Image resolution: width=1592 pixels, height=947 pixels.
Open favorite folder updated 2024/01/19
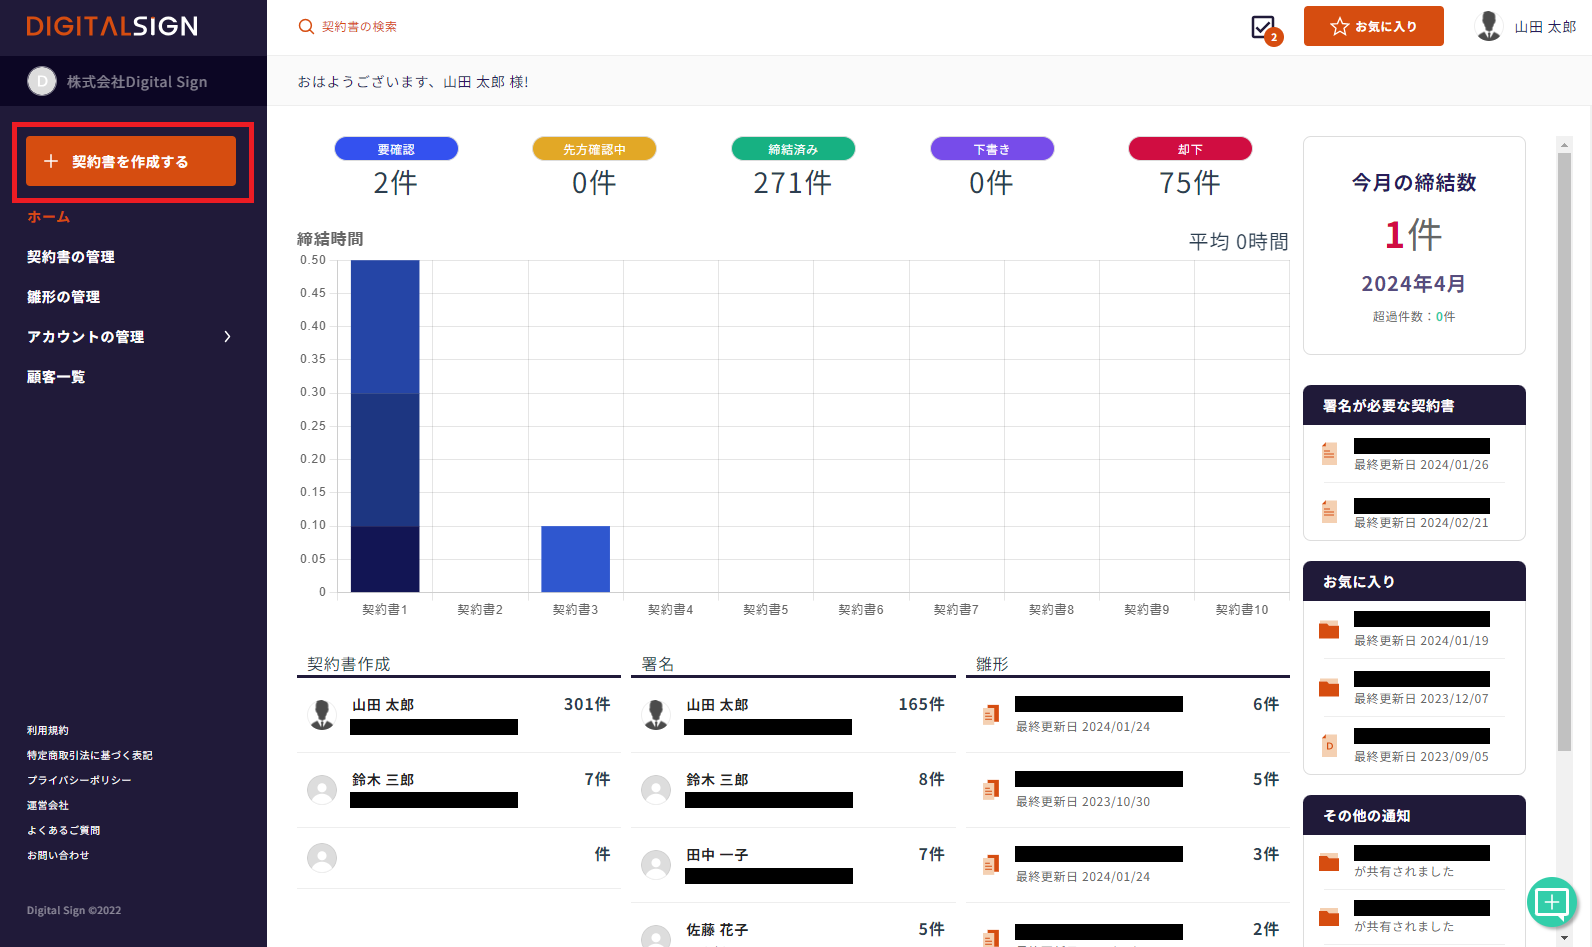1329,630
